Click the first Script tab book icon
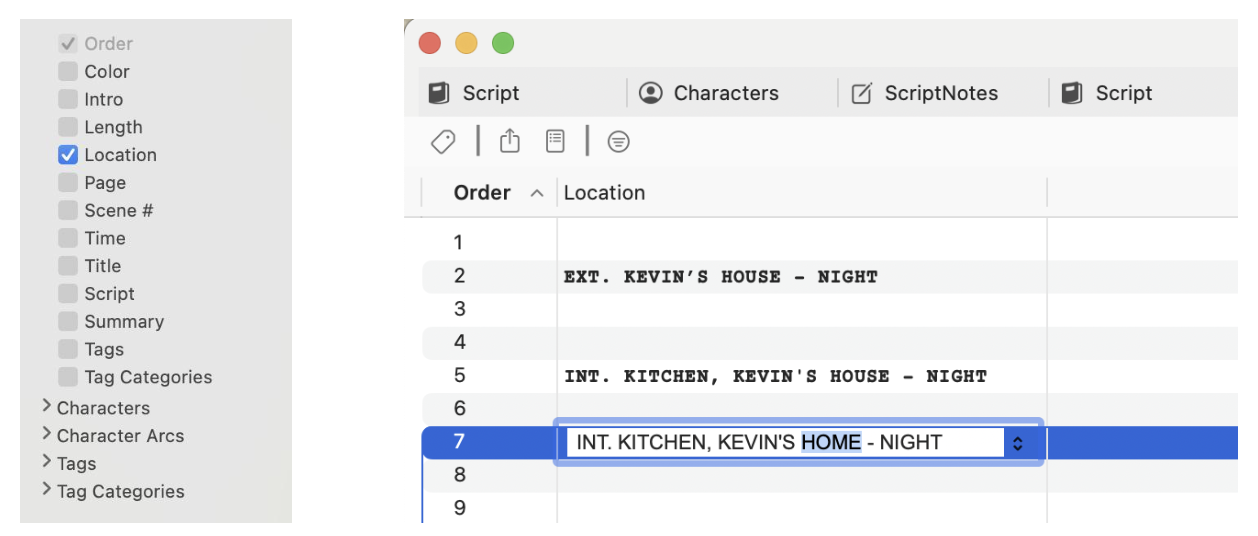Screen dimensions: 1258x536 (439, 93)
